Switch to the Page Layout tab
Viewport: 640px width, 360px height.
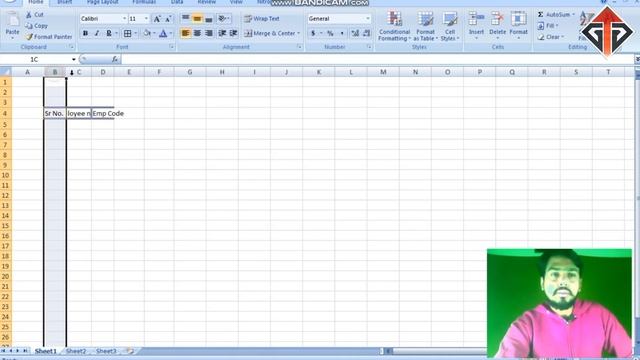(x=102, y=2)
